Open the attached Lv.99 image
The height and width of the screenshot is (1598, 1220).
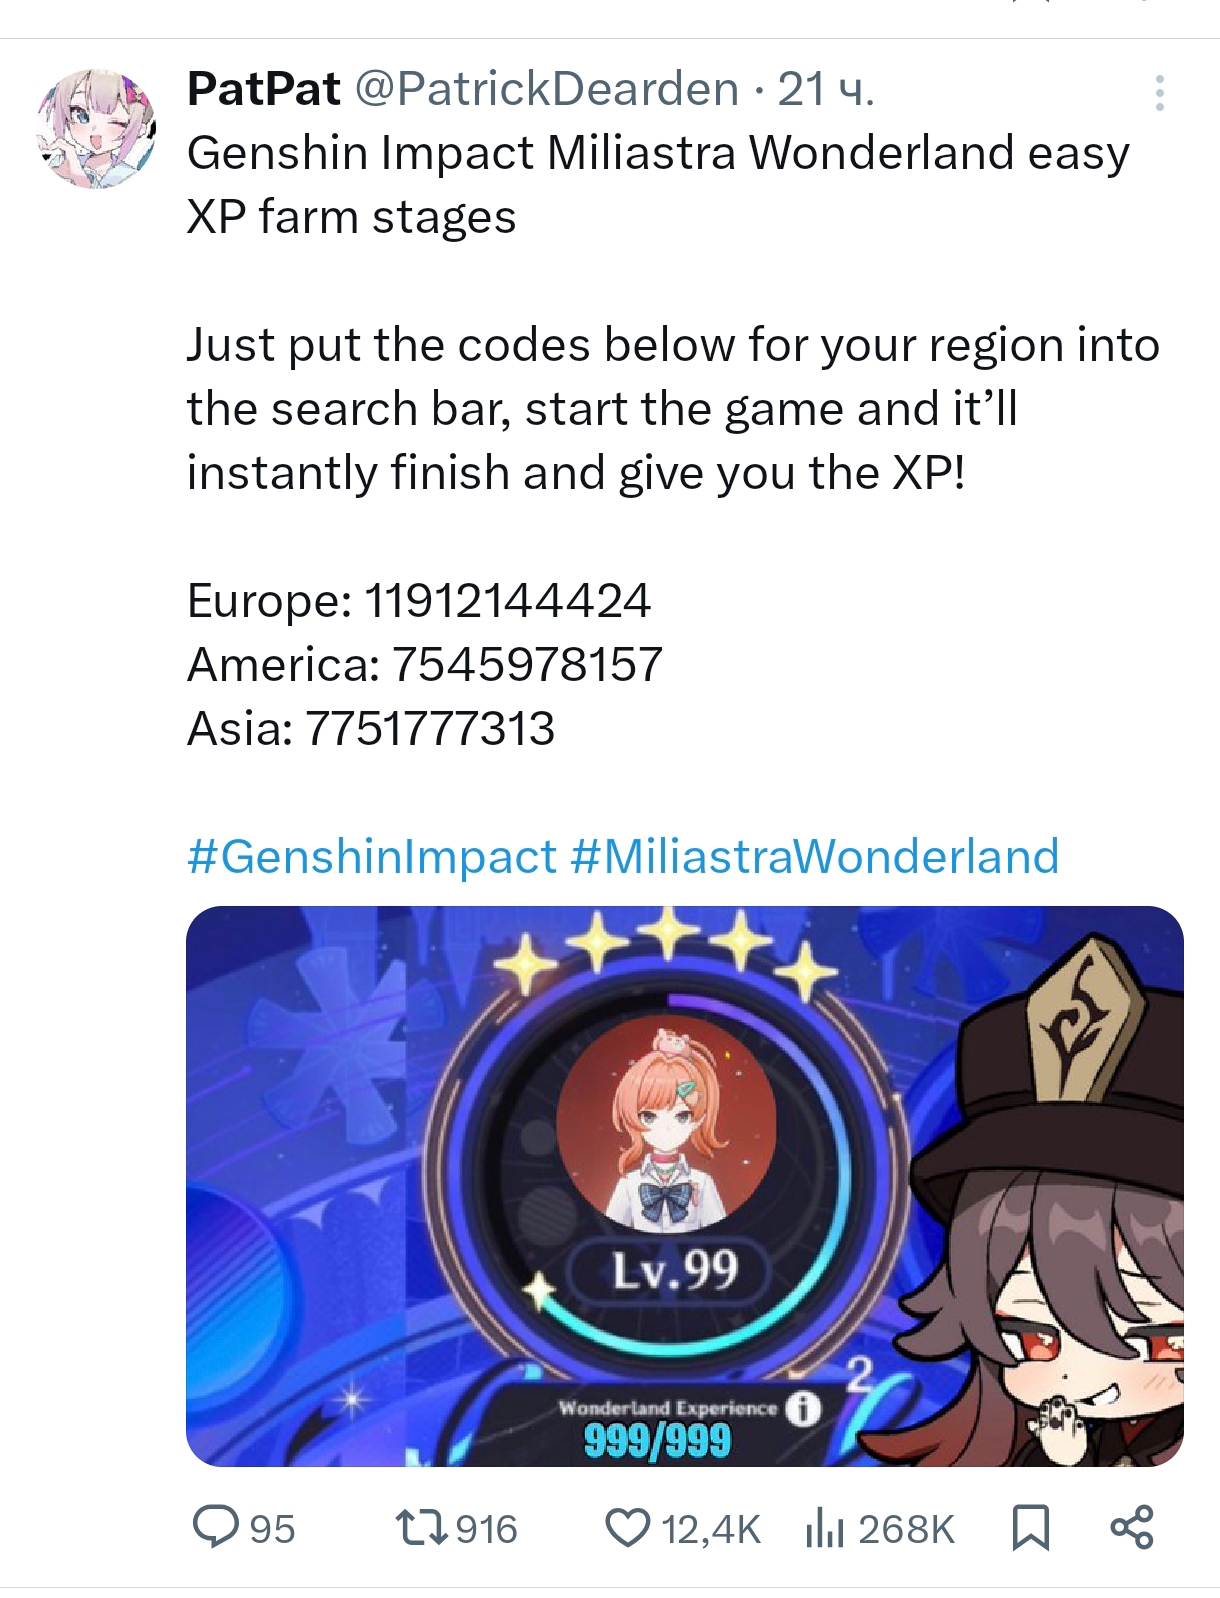coord(685,1186)
